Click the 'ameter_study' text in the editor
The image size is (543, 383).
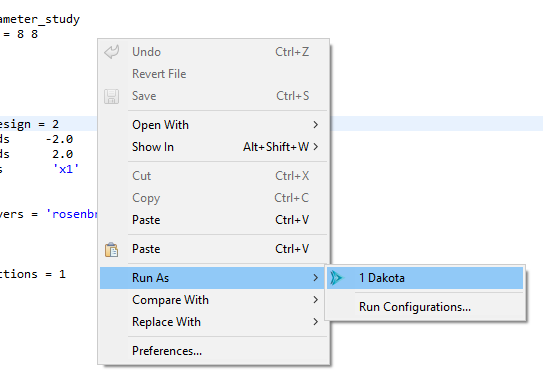click(40, 19)
